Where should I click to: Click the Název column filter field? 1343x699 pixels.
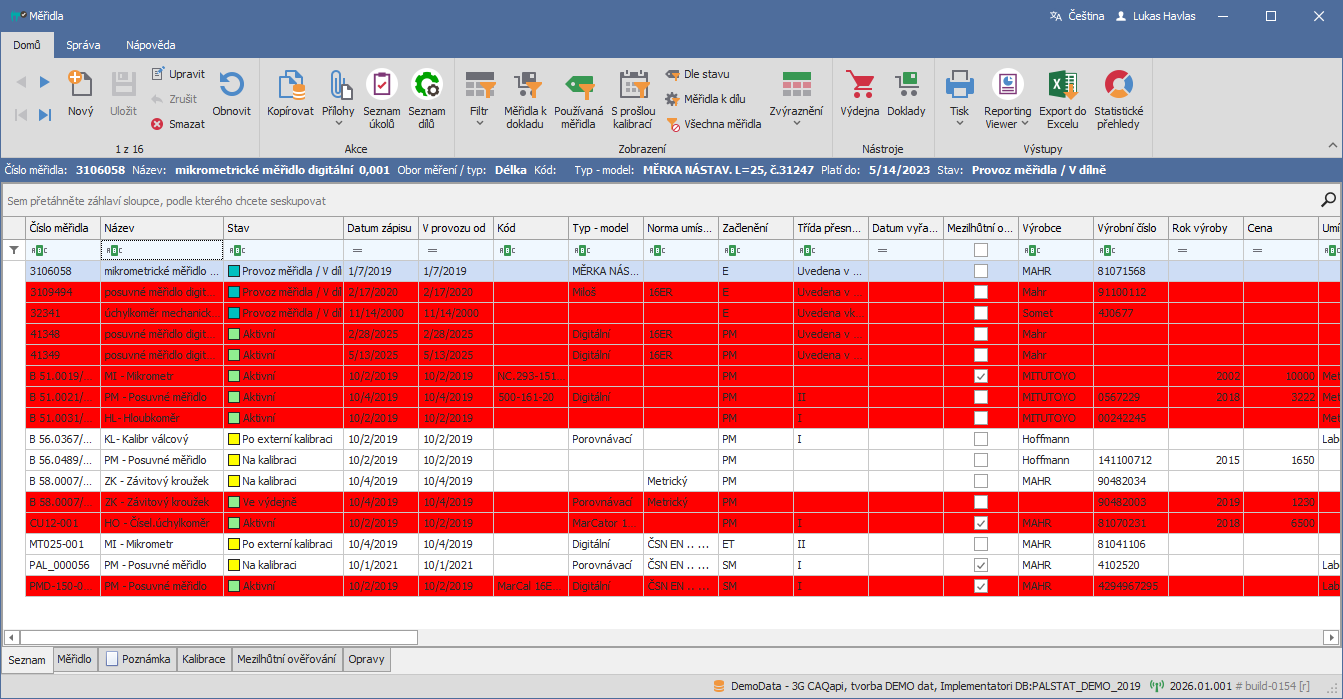(161, 250)
